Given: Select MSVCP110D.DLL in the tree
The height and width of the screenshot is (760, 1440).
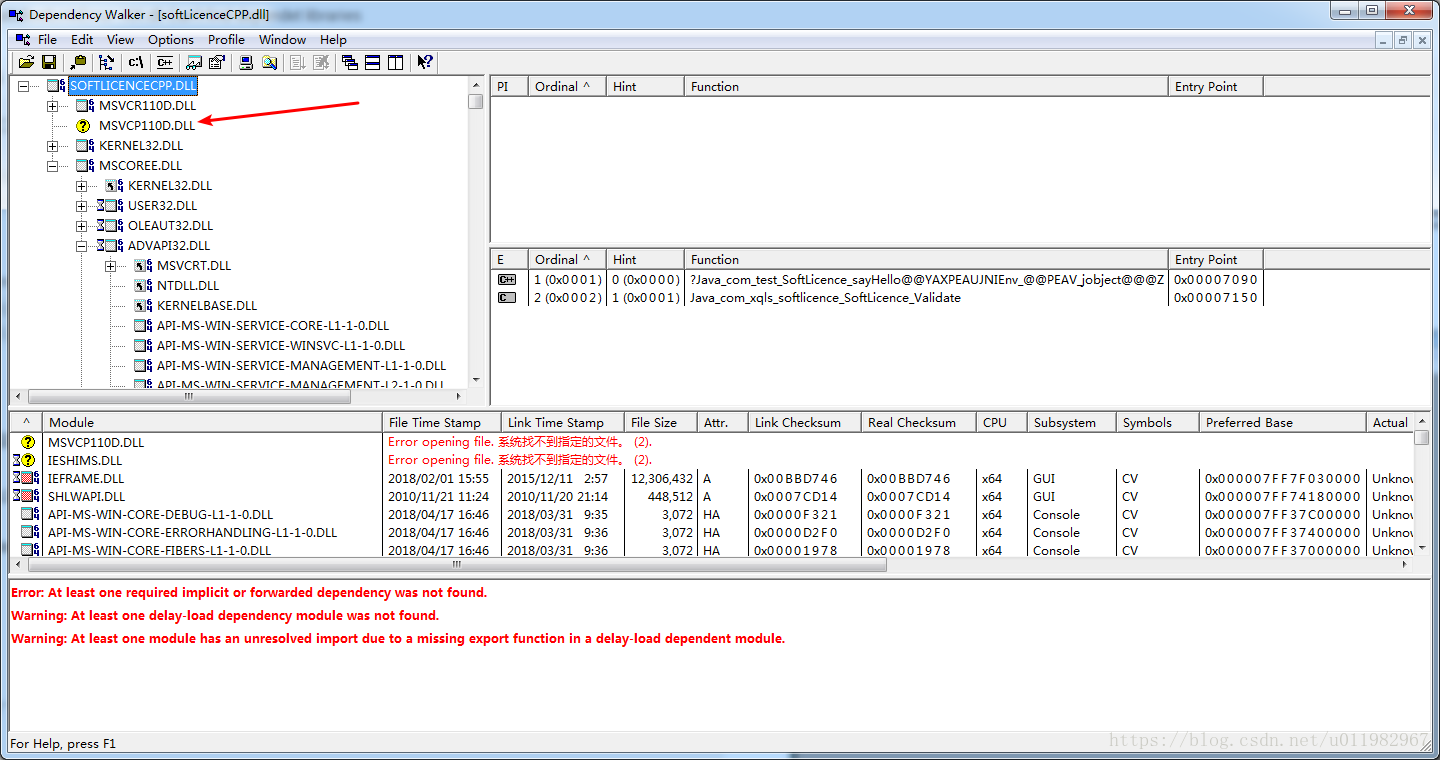Looking at the screenshot, I should point(147,126).
